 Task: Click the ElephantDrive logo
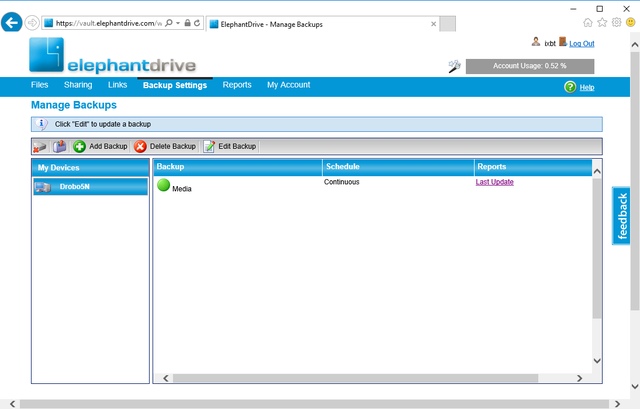(x=113, y=56)
